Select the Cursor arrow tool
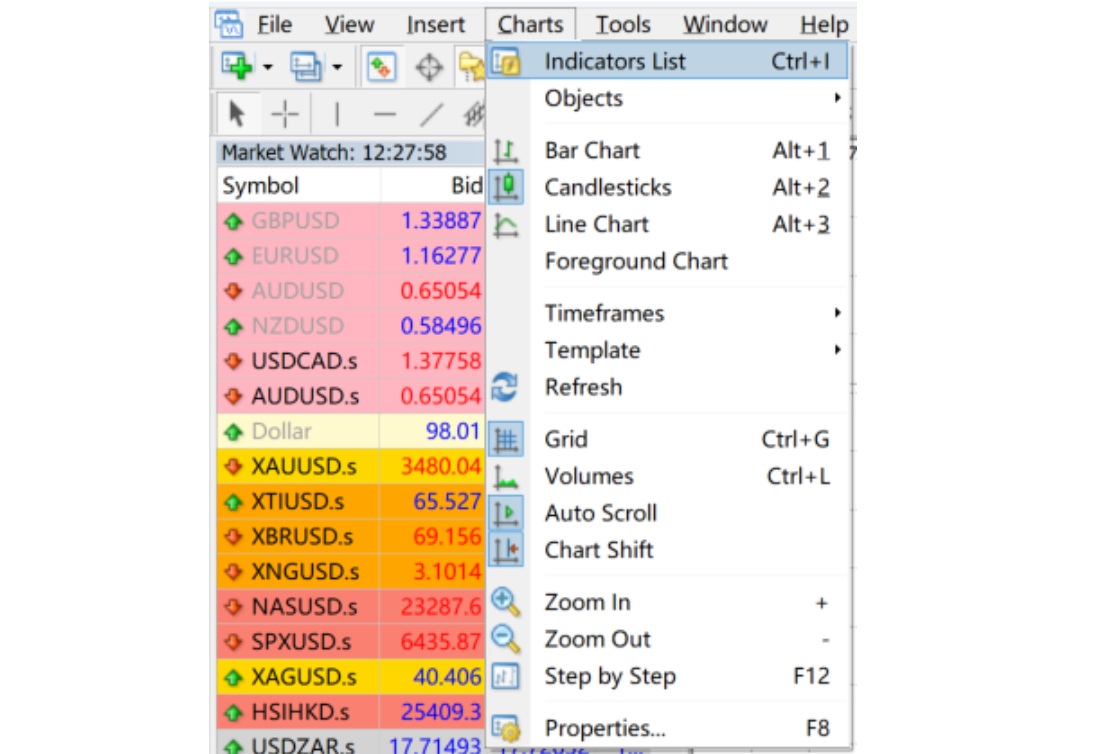1102x754 pixels. coord(237,113)
